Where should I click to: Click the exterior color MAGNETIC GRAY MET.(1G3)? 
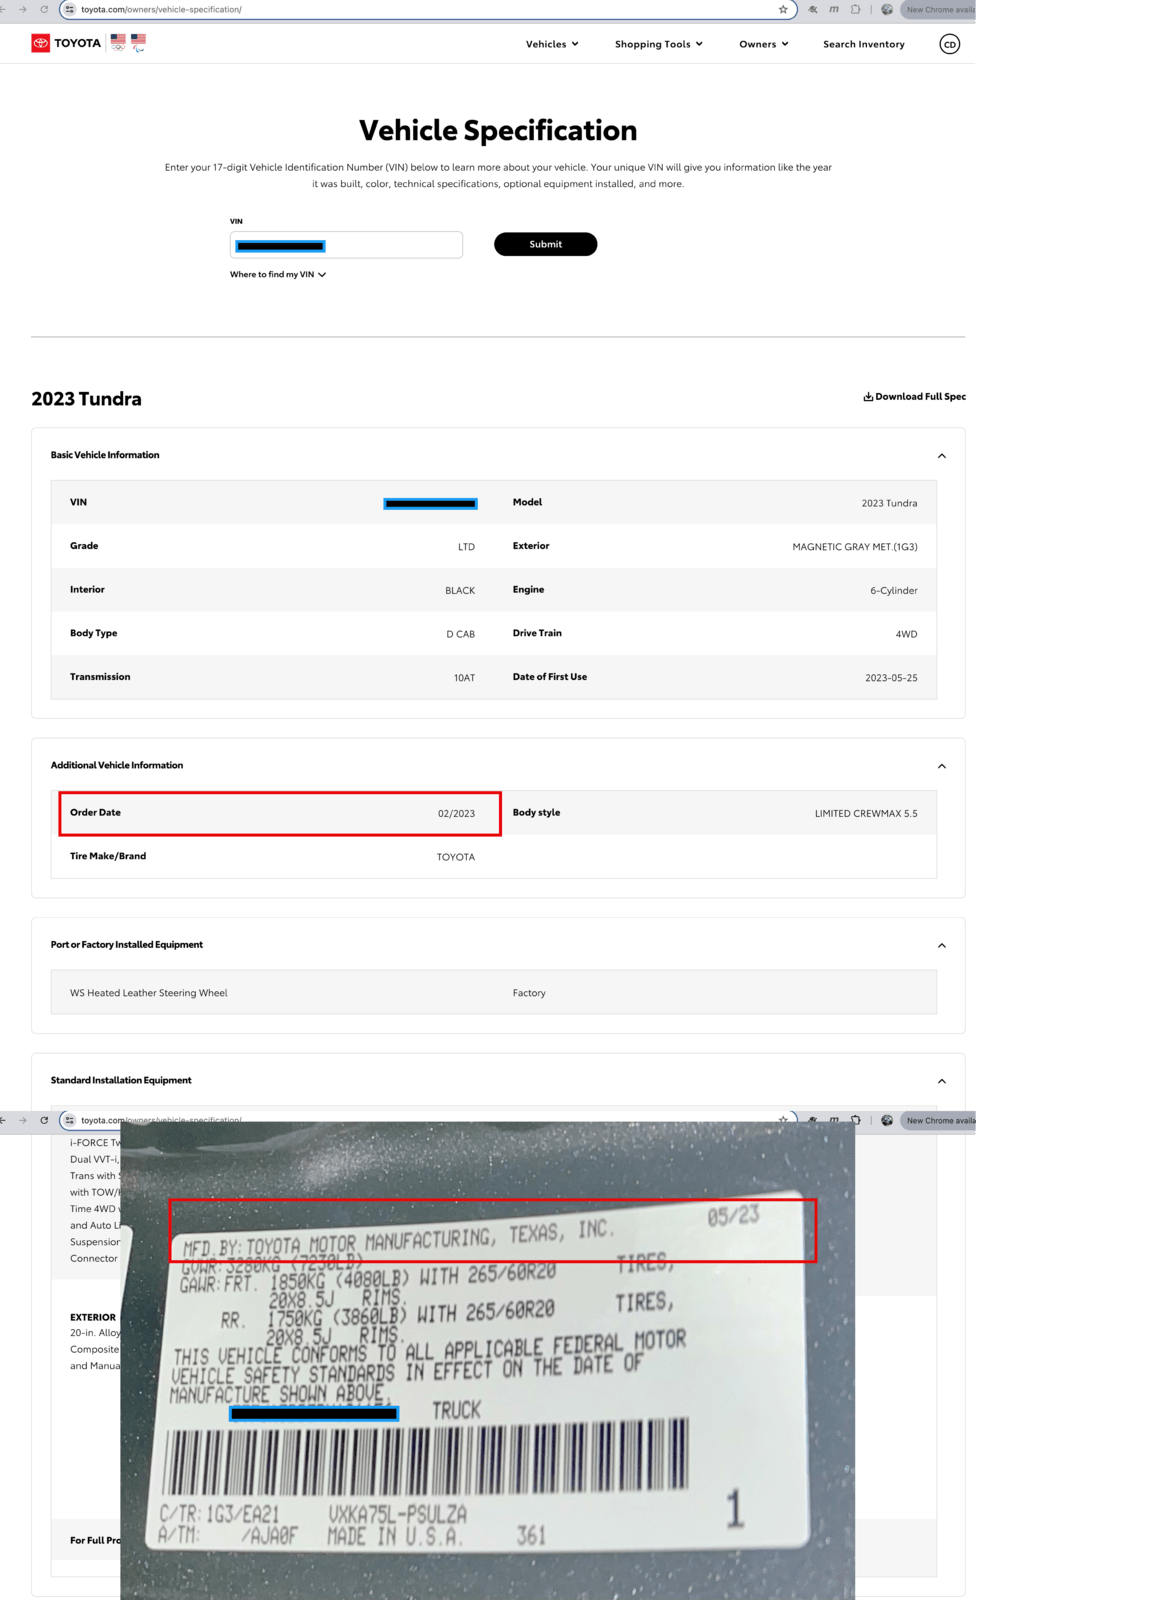(855, 547)
